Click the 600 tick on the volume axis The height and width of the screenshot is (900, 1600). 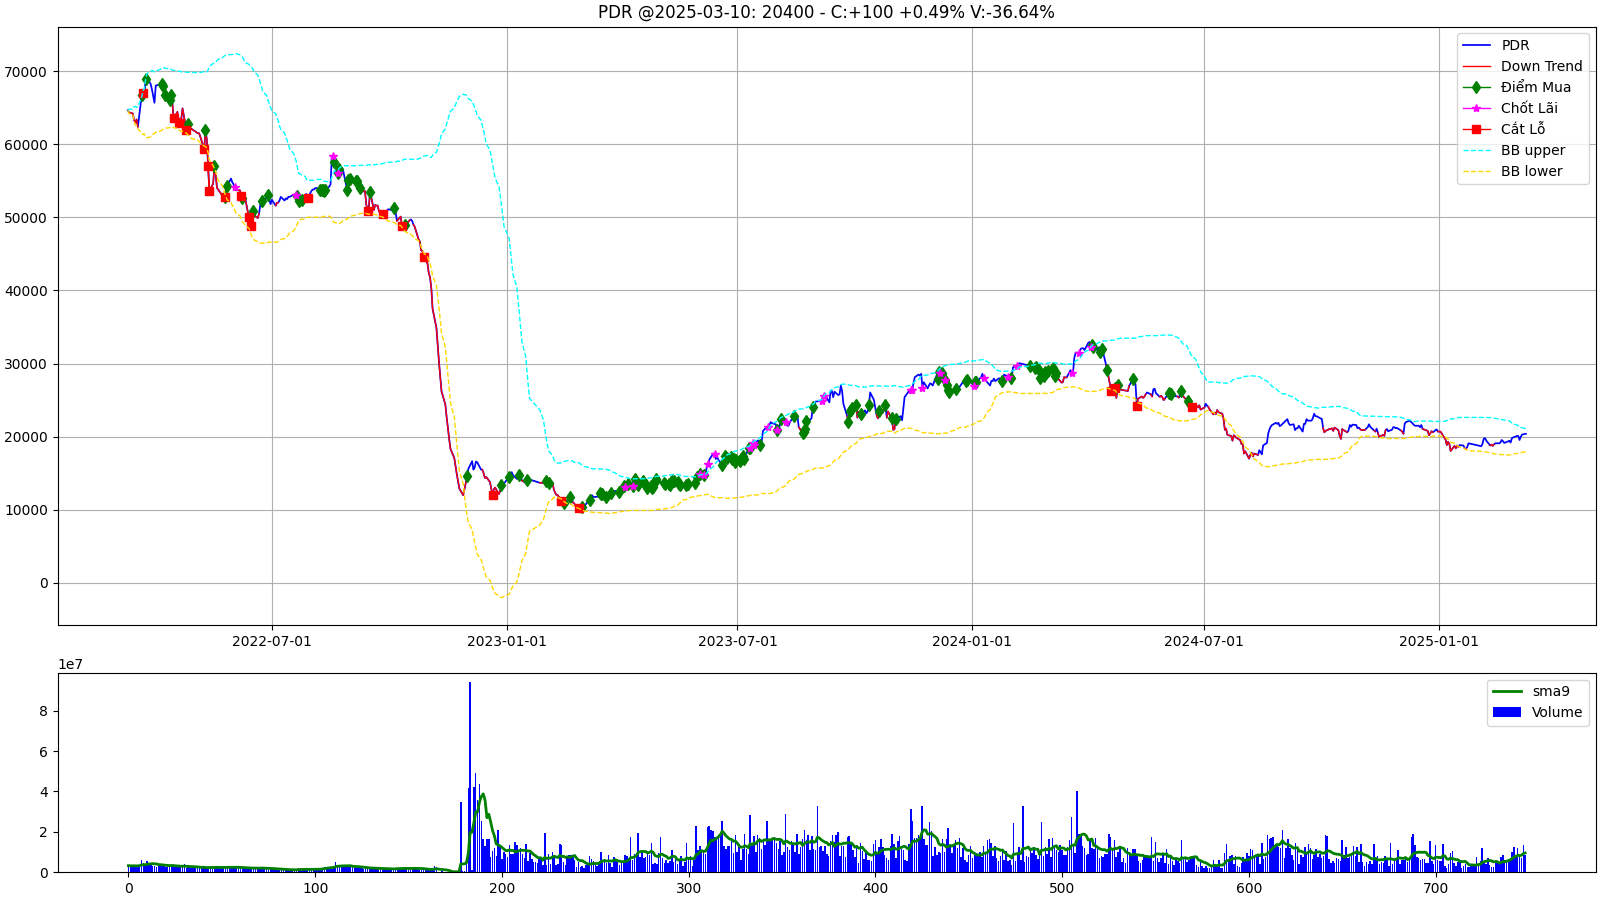[1248, 888]
